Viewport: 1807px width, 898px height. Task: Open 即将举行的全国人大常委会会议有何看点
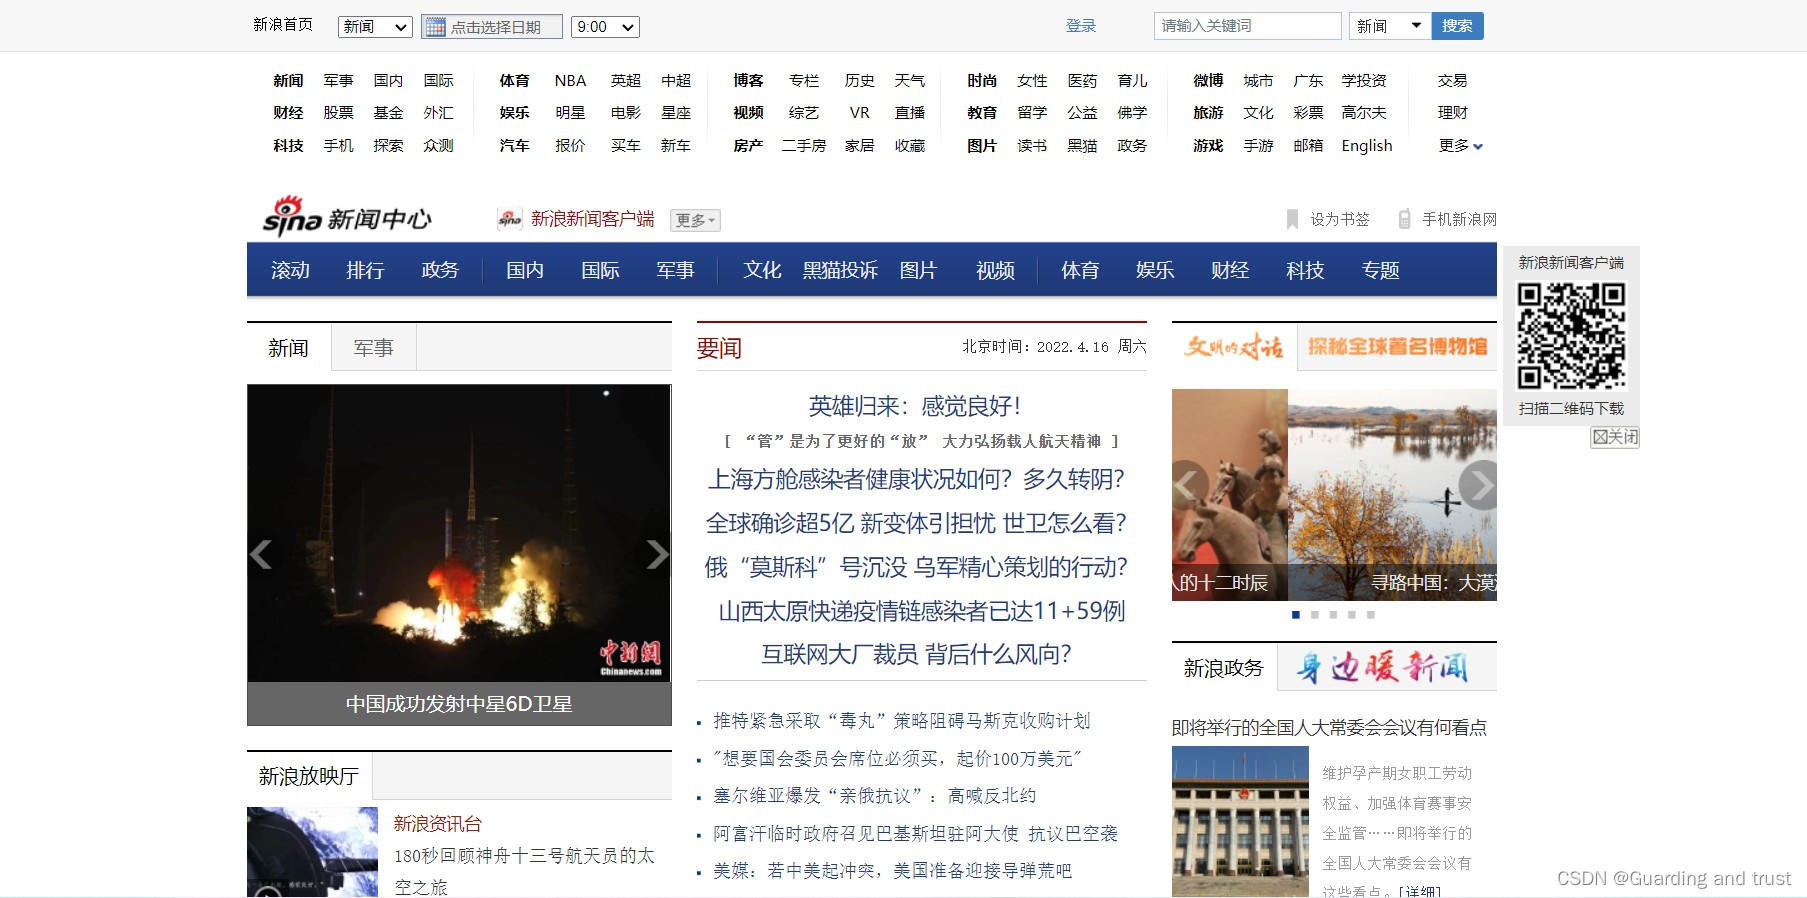[1329, 728]
